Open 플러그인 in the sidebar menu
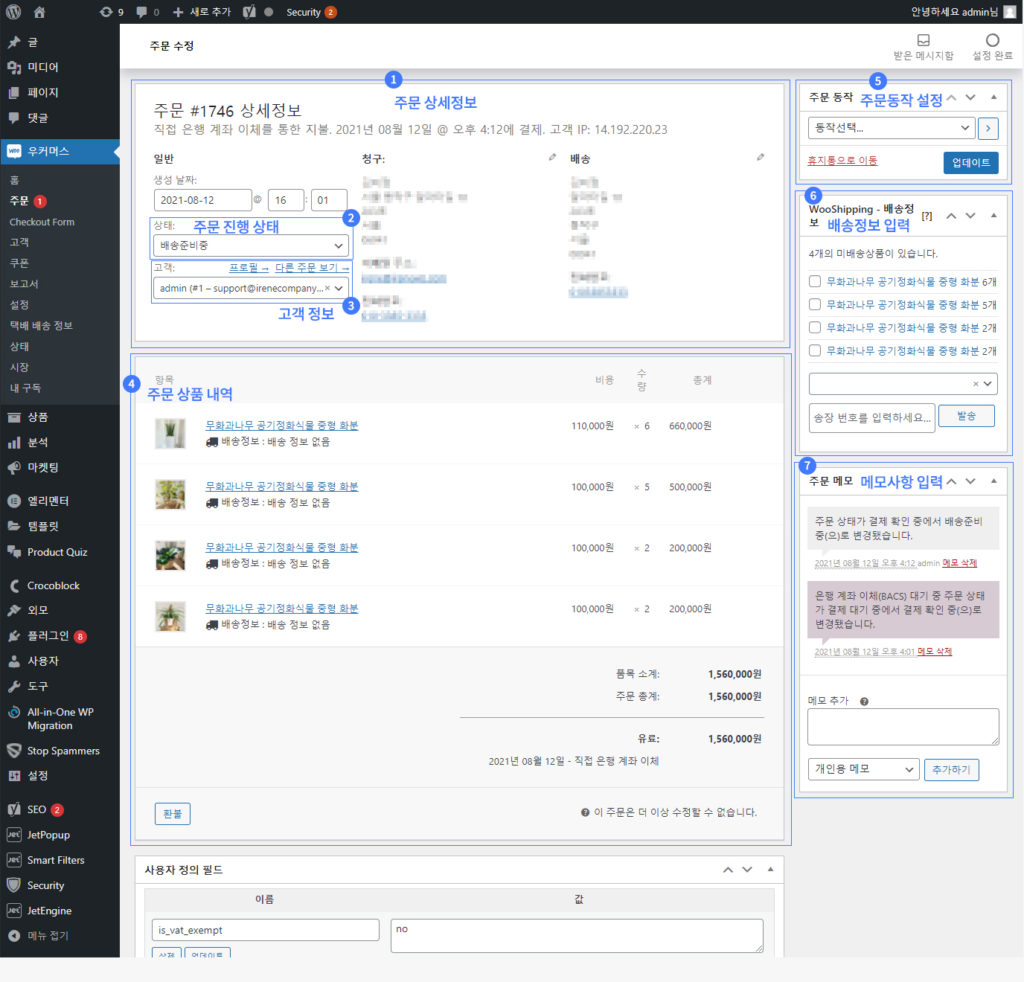The height and width of the screenshot is (982, 1024). click(x=48, y=636)
